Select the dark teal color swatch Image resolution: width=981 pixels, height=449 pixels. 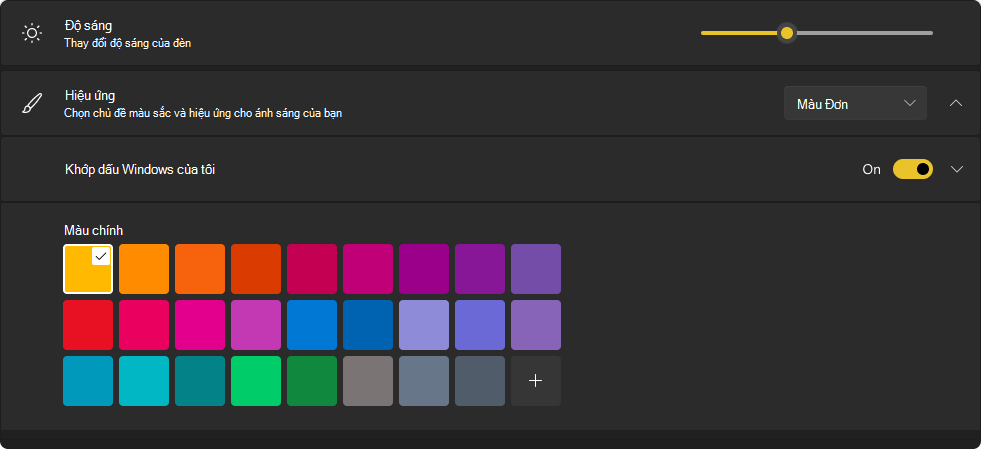(200, 381)
